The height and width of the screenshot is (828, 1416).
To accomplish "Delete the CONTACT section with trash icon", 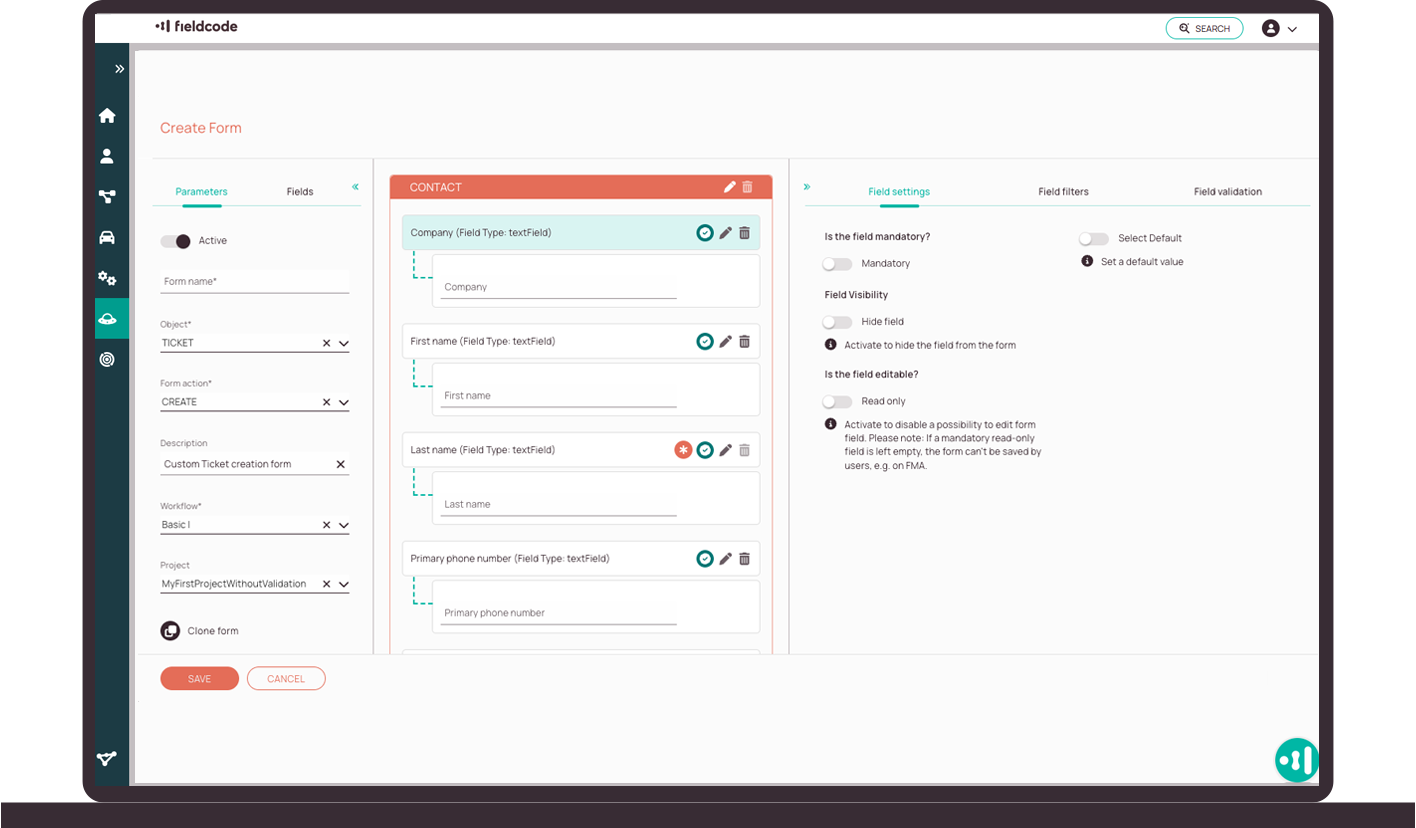I will [748, 187].
